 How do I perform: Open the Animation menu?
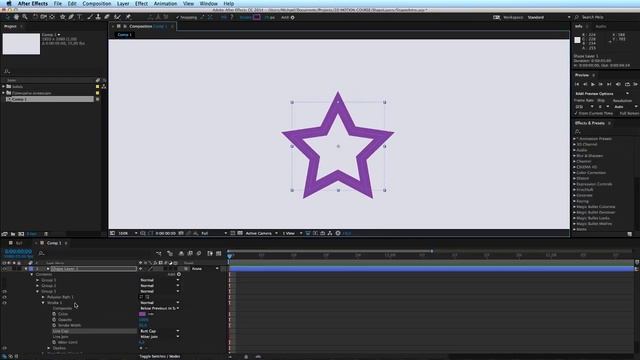tap(165, 3)
